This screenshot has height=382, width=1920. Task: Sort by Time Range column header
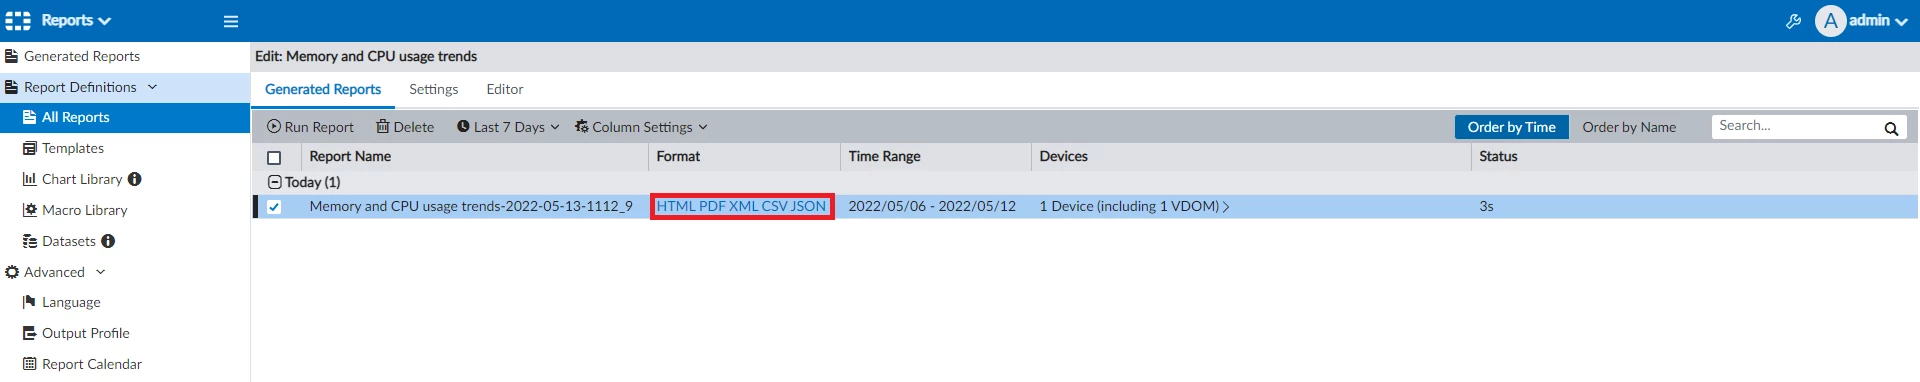coord(884,156)
